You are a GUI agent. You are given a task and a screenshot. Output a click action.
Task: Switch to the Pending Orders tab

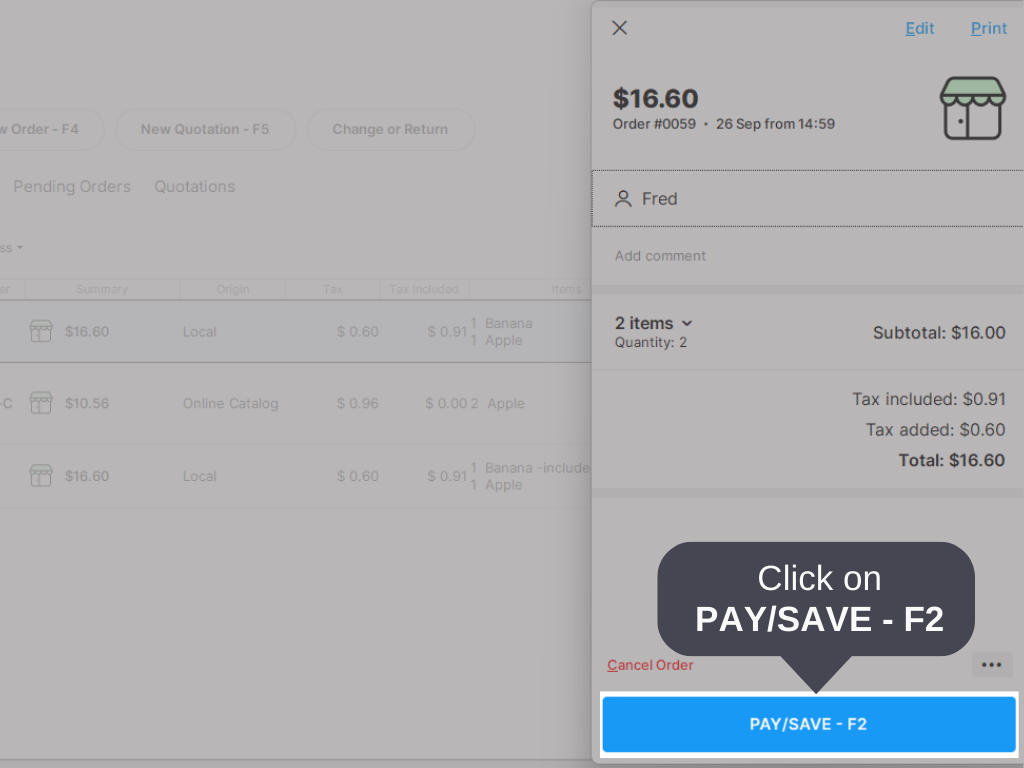click(x=72, y=187)
